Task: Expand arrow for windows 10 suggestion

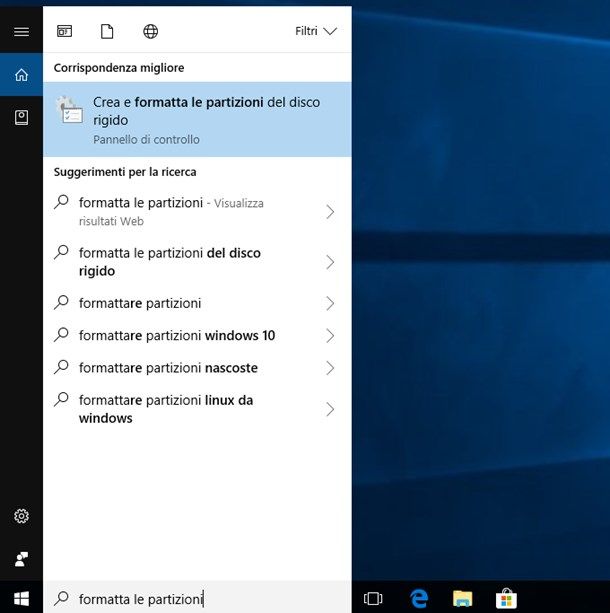Action: pyautogui.click(x=330, y=336)
